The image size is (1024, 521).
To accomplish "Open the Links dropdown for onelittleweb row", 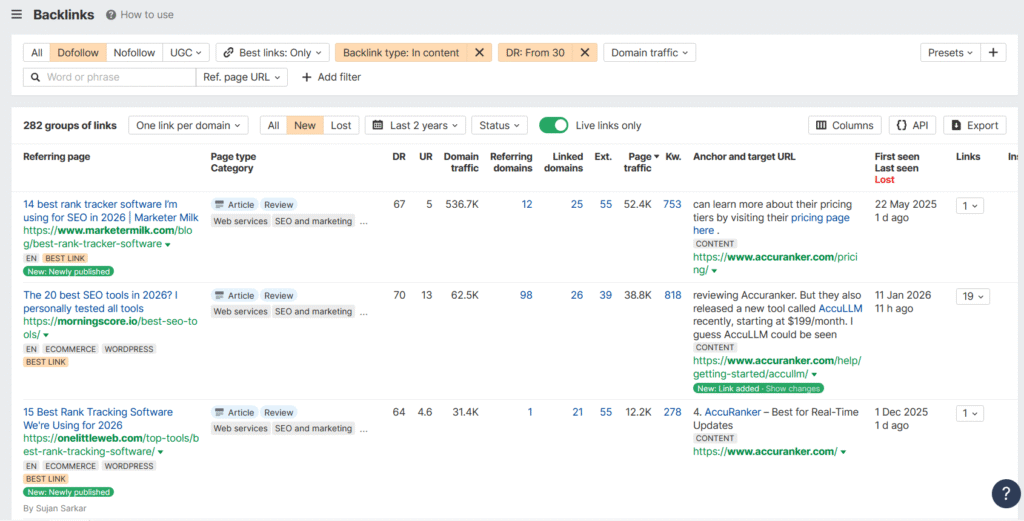I will pyautogui.click(x=970, y=413).
